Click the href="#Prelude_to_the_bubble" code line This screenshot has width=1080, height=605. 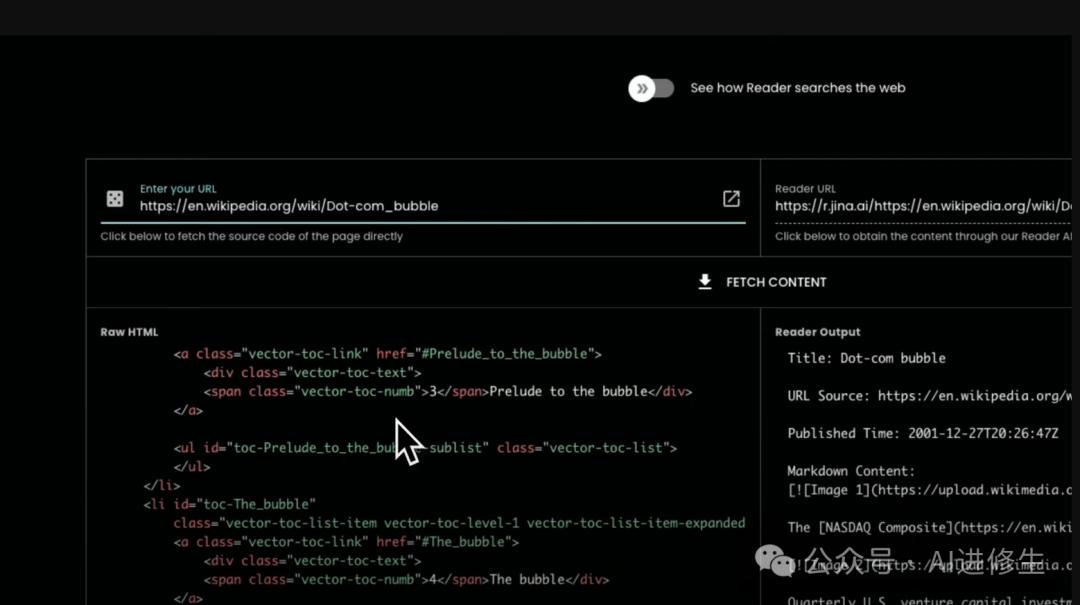pyautogui.click(x=388, y=354)
